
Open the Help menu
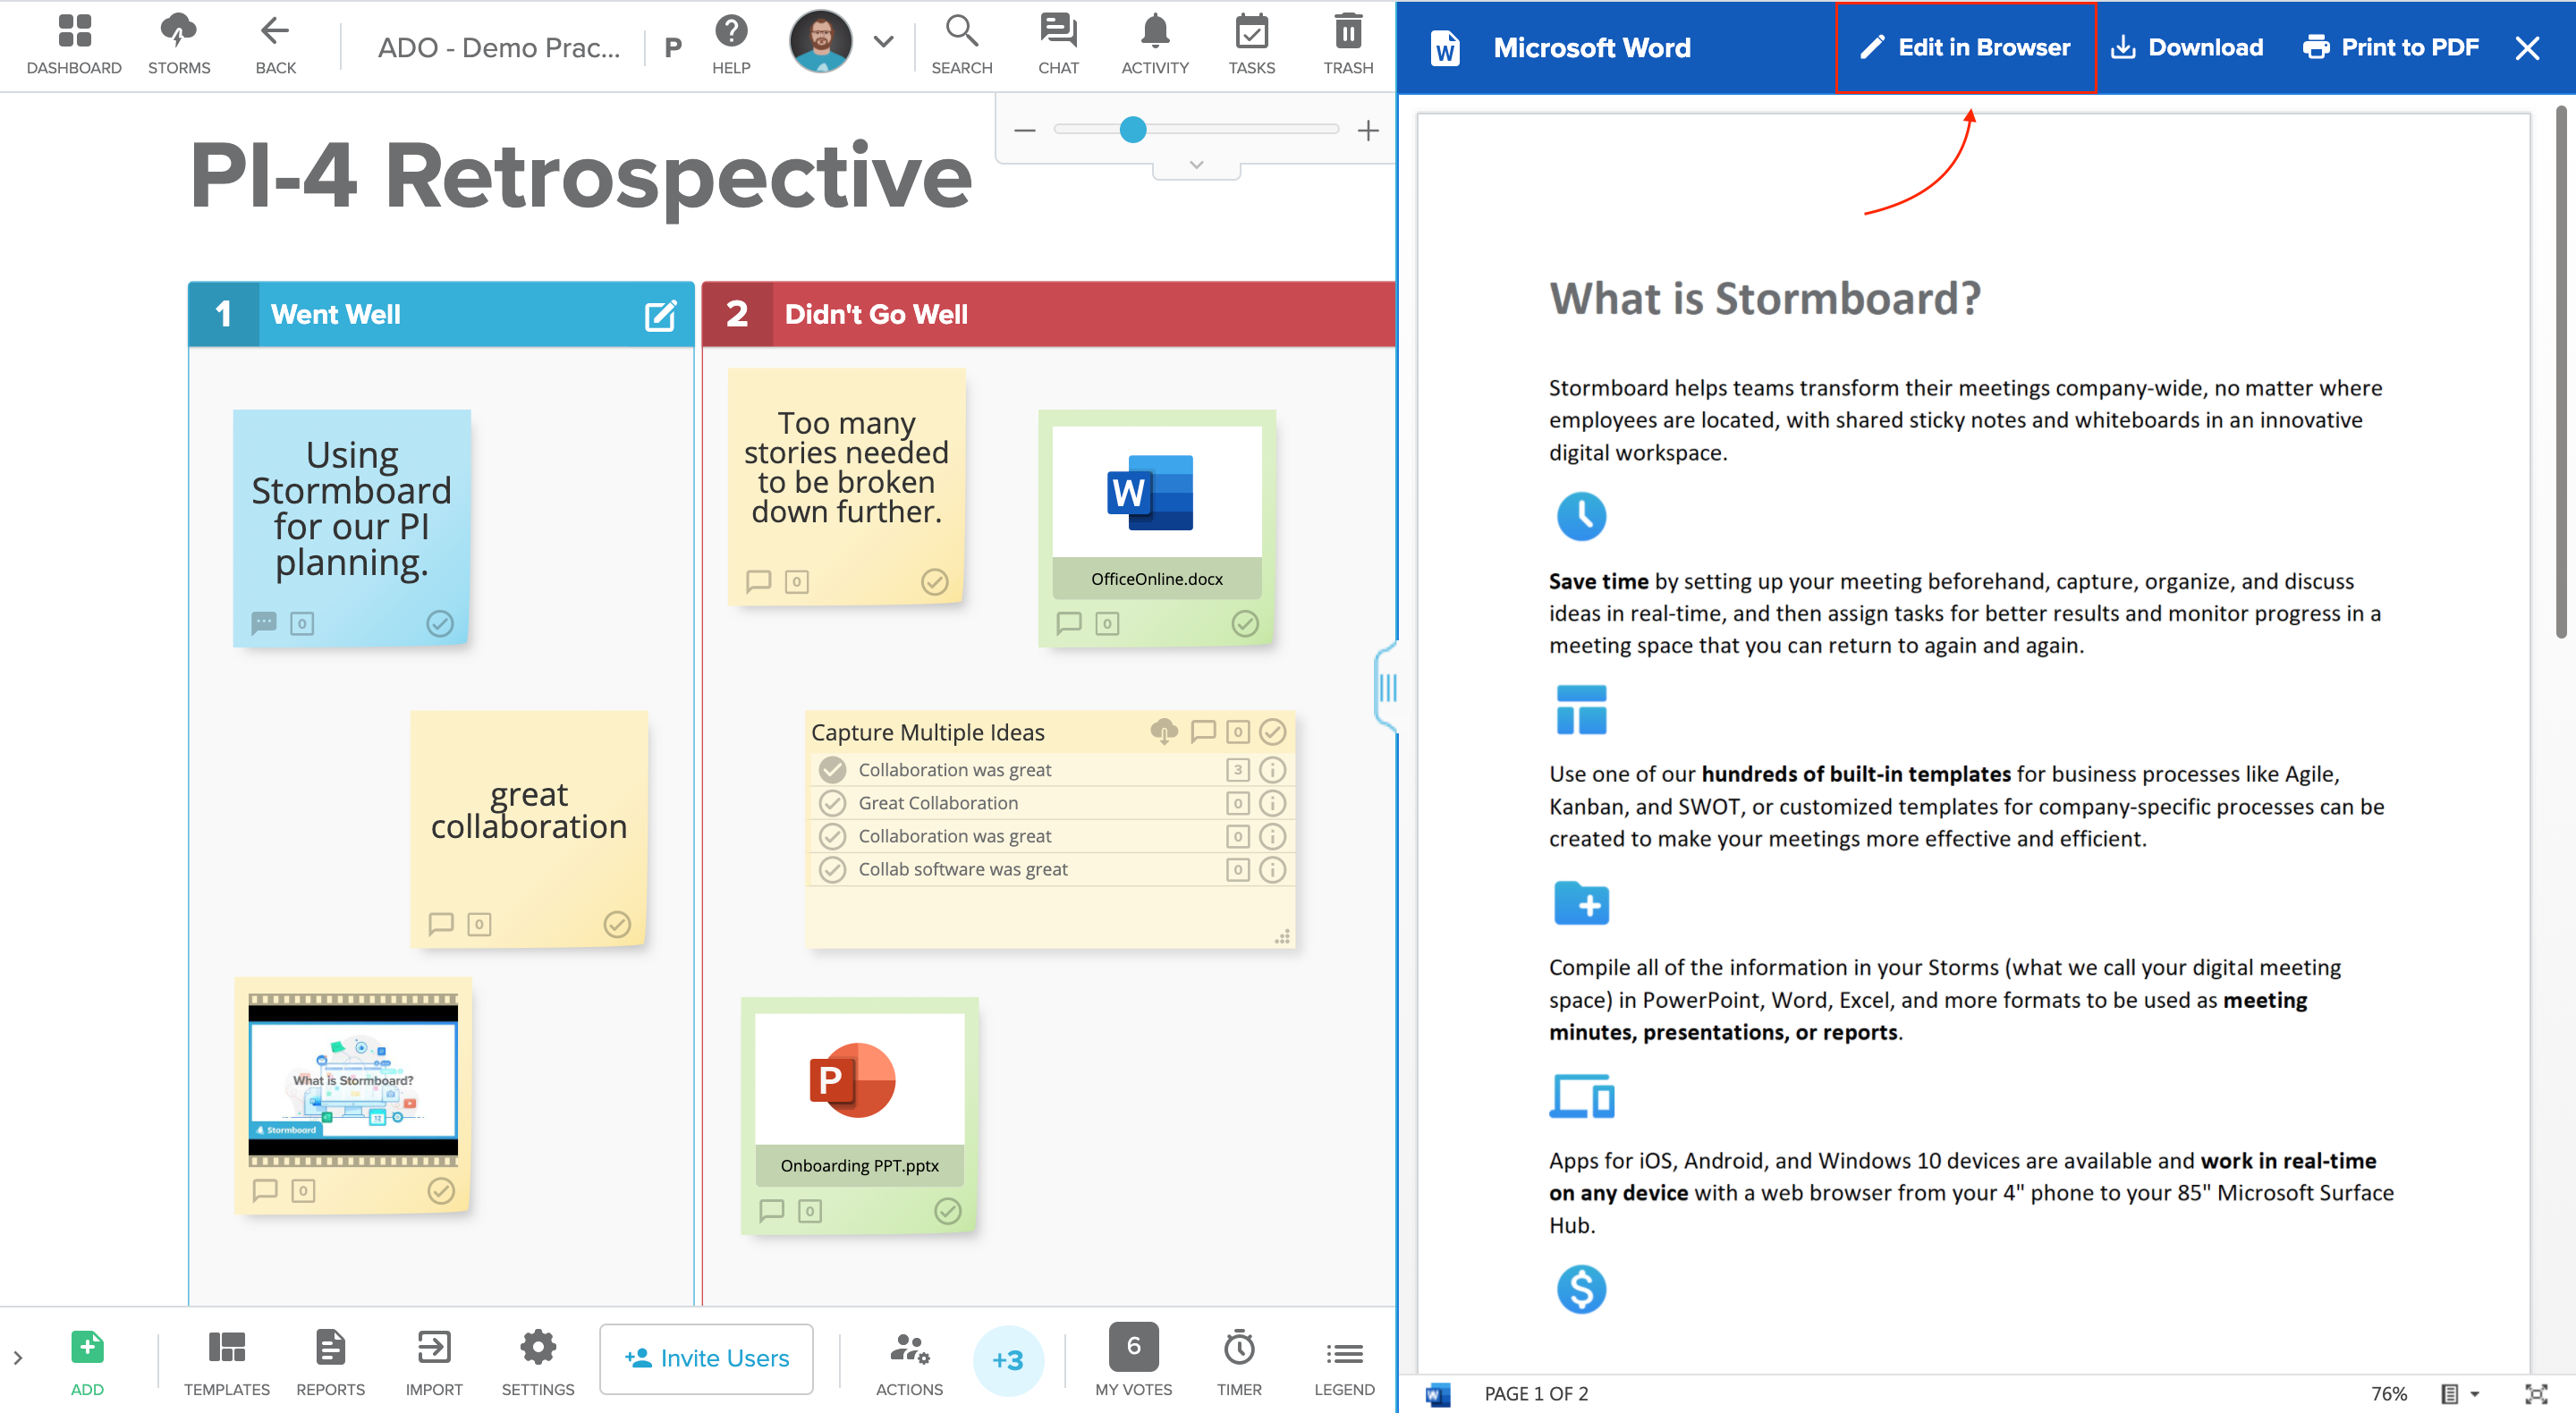point(731,44)
